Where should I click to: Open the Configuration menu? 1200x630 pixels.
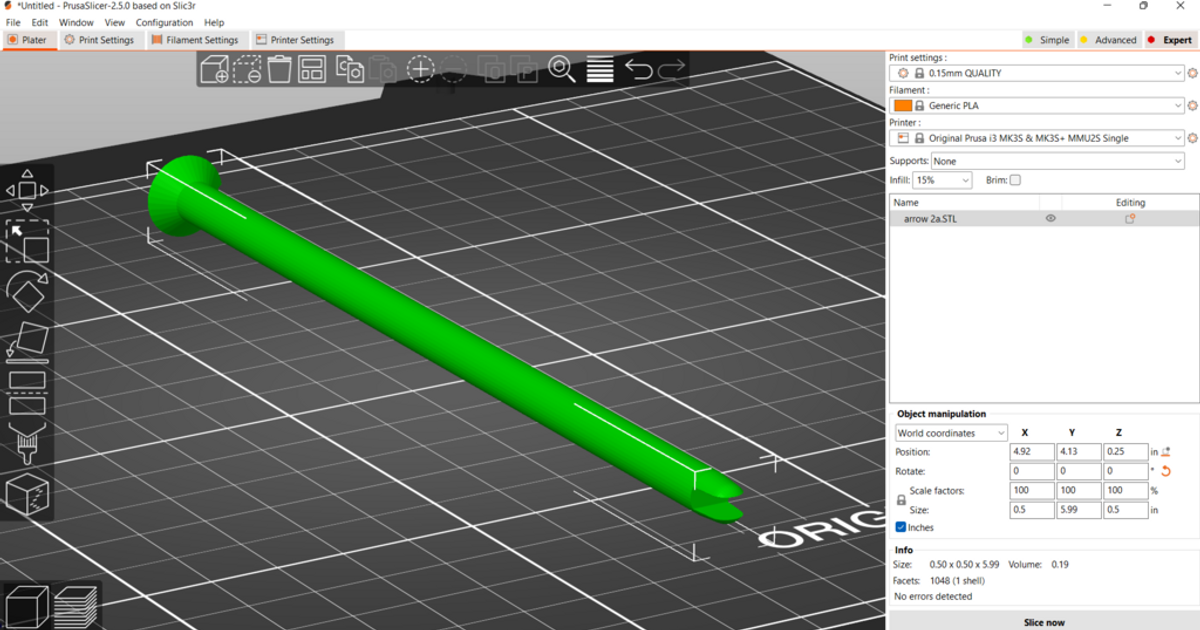(164, 22)
